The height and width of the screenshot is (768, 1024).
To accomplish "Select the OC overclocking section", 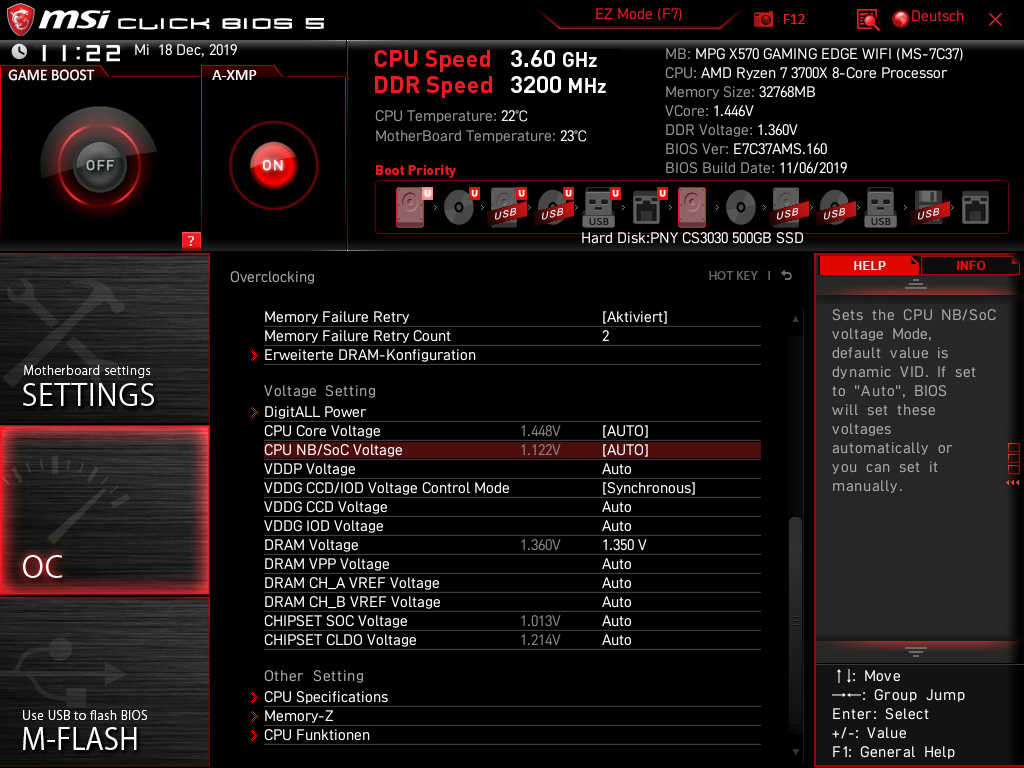I will pos(104,510).
